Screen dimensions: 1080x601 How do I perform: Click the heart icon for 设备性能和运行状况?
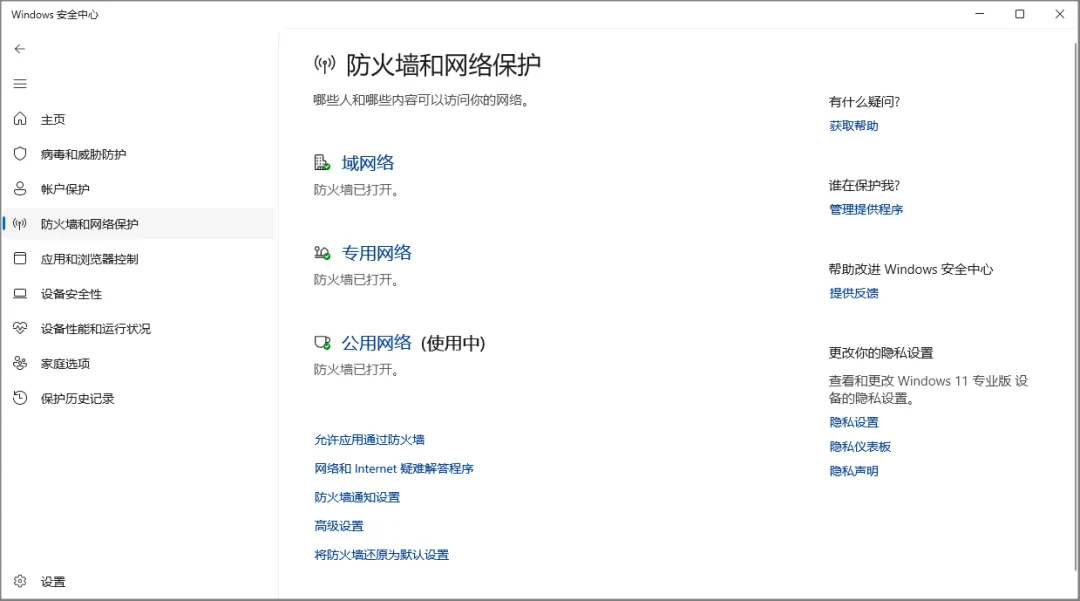tap(20, 328)
